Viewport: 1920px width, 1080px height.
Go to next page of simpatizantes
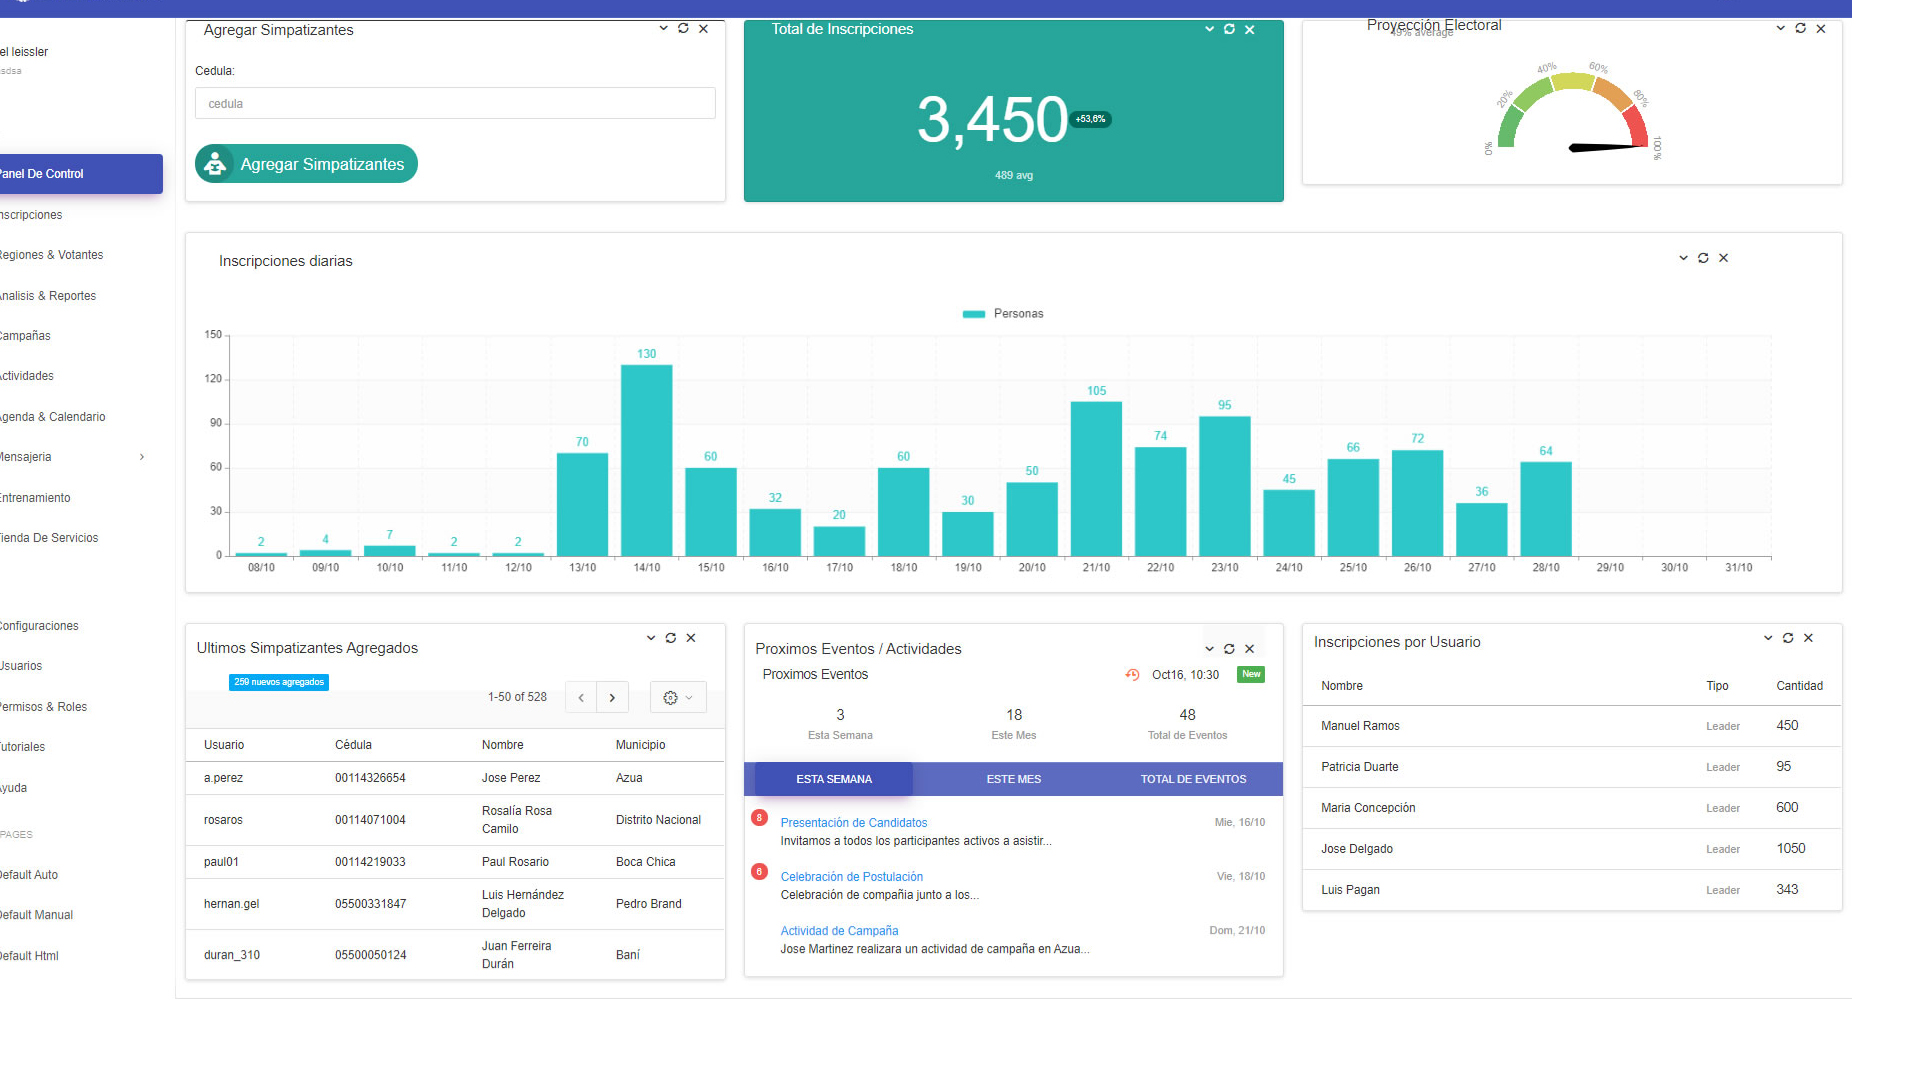[x=612, y=698]
